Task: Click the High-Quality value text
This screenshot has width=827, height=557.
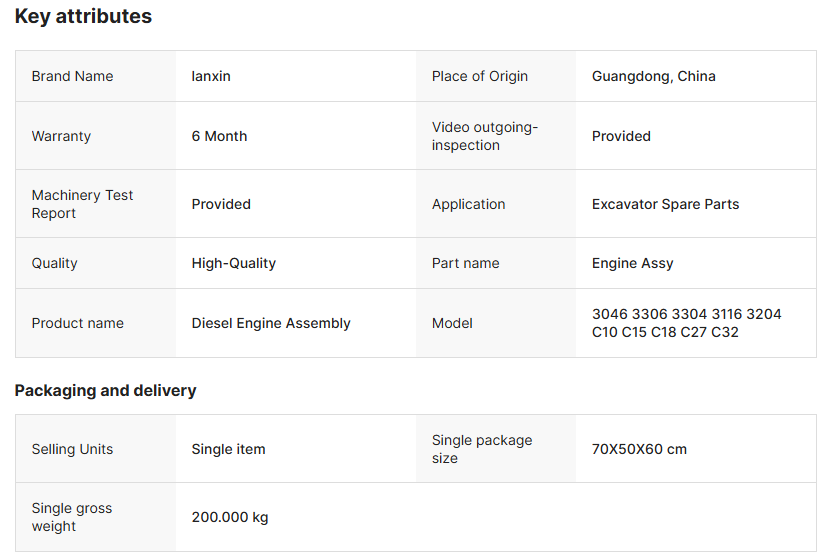Action: (233, 263)
